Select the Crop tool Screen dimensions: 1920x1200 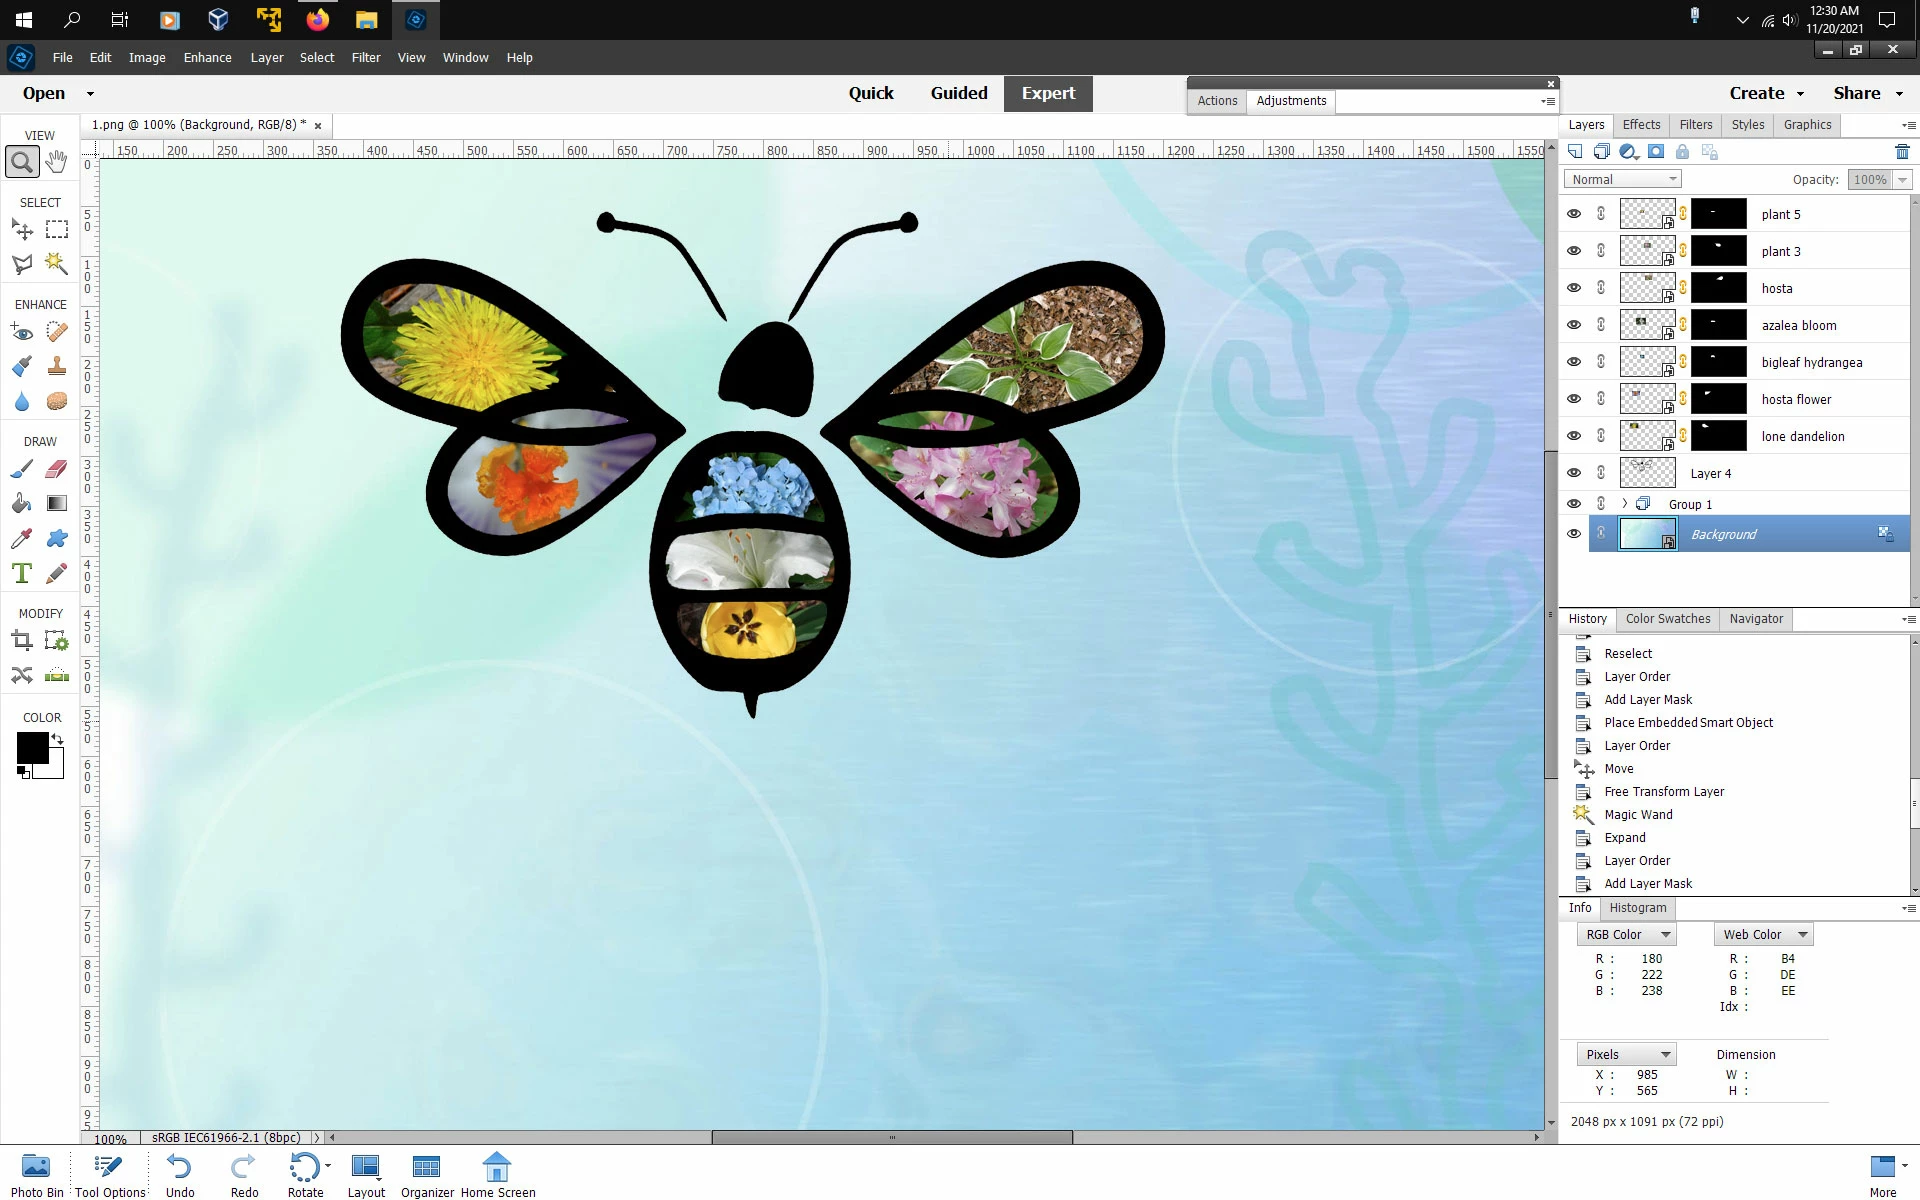[22, 641]
